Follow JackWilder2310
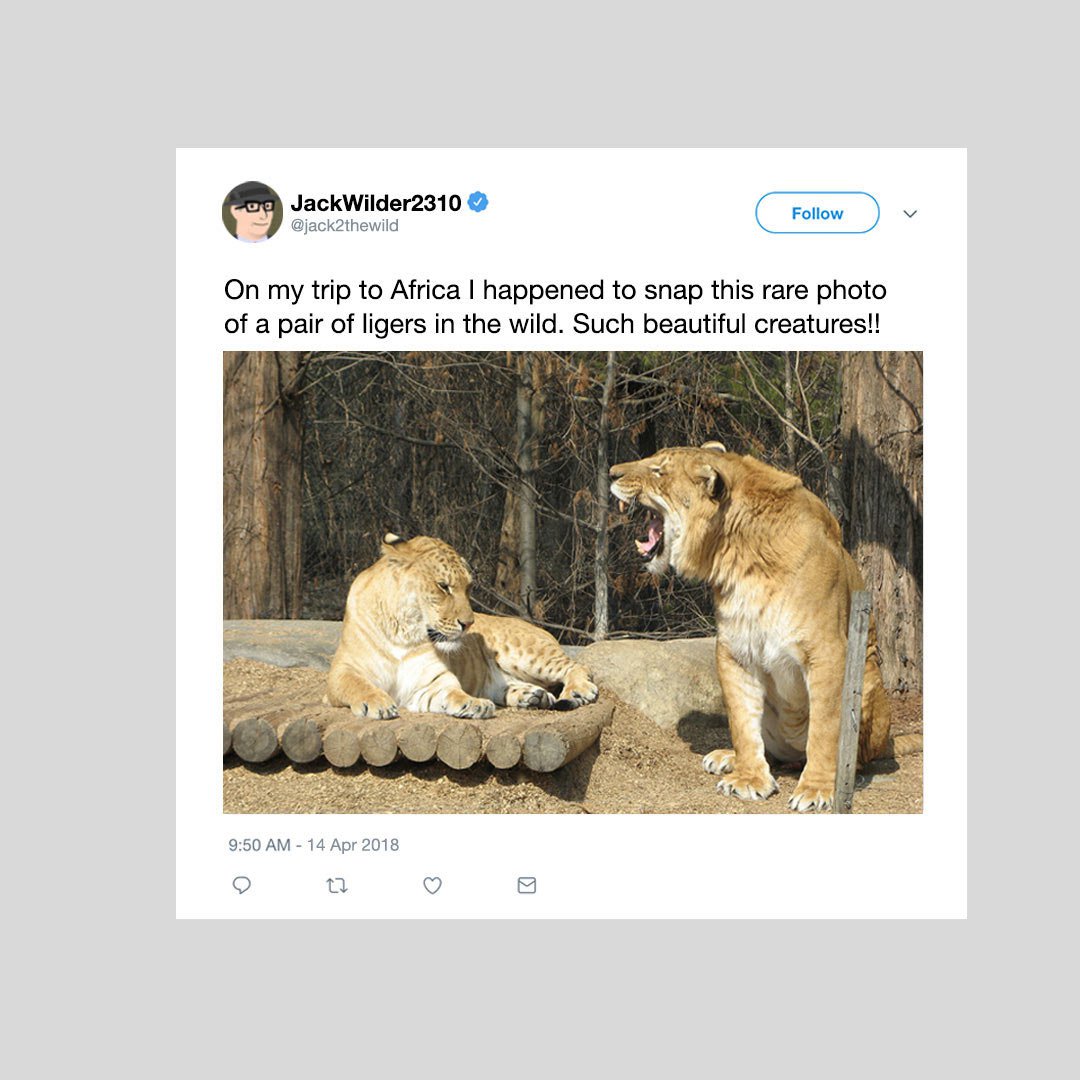The width and height of the screenshot is (1080, 1080). [817, 213]
